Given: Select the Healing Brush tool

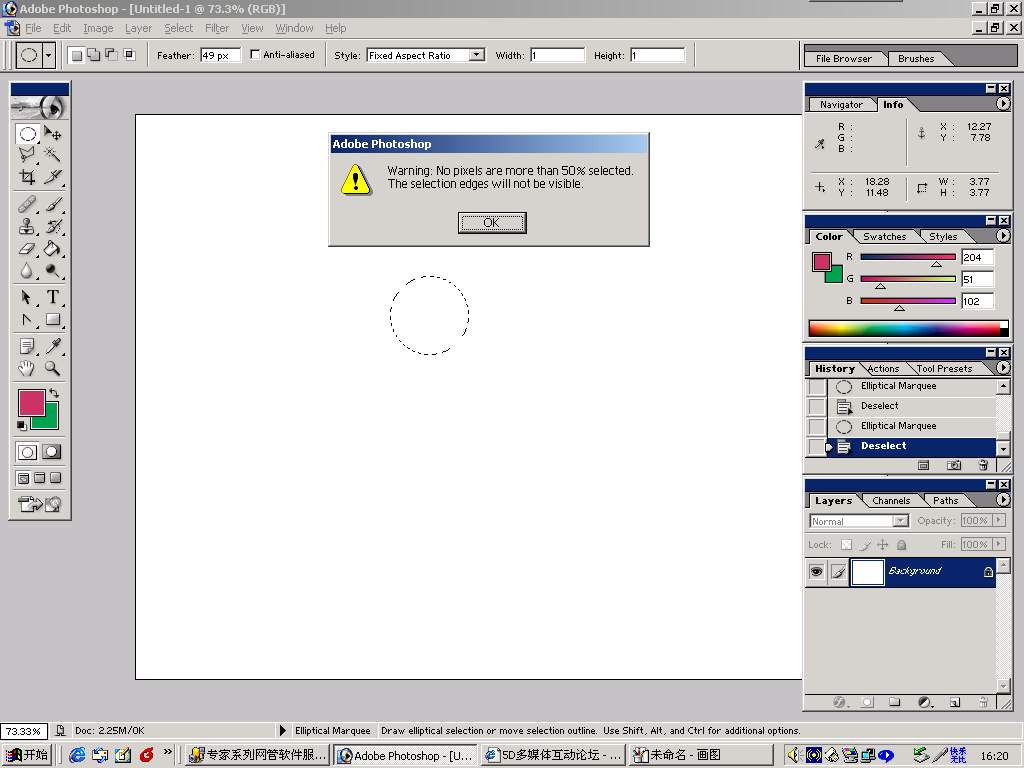Looking at the screenshot, I should (27, 204).
